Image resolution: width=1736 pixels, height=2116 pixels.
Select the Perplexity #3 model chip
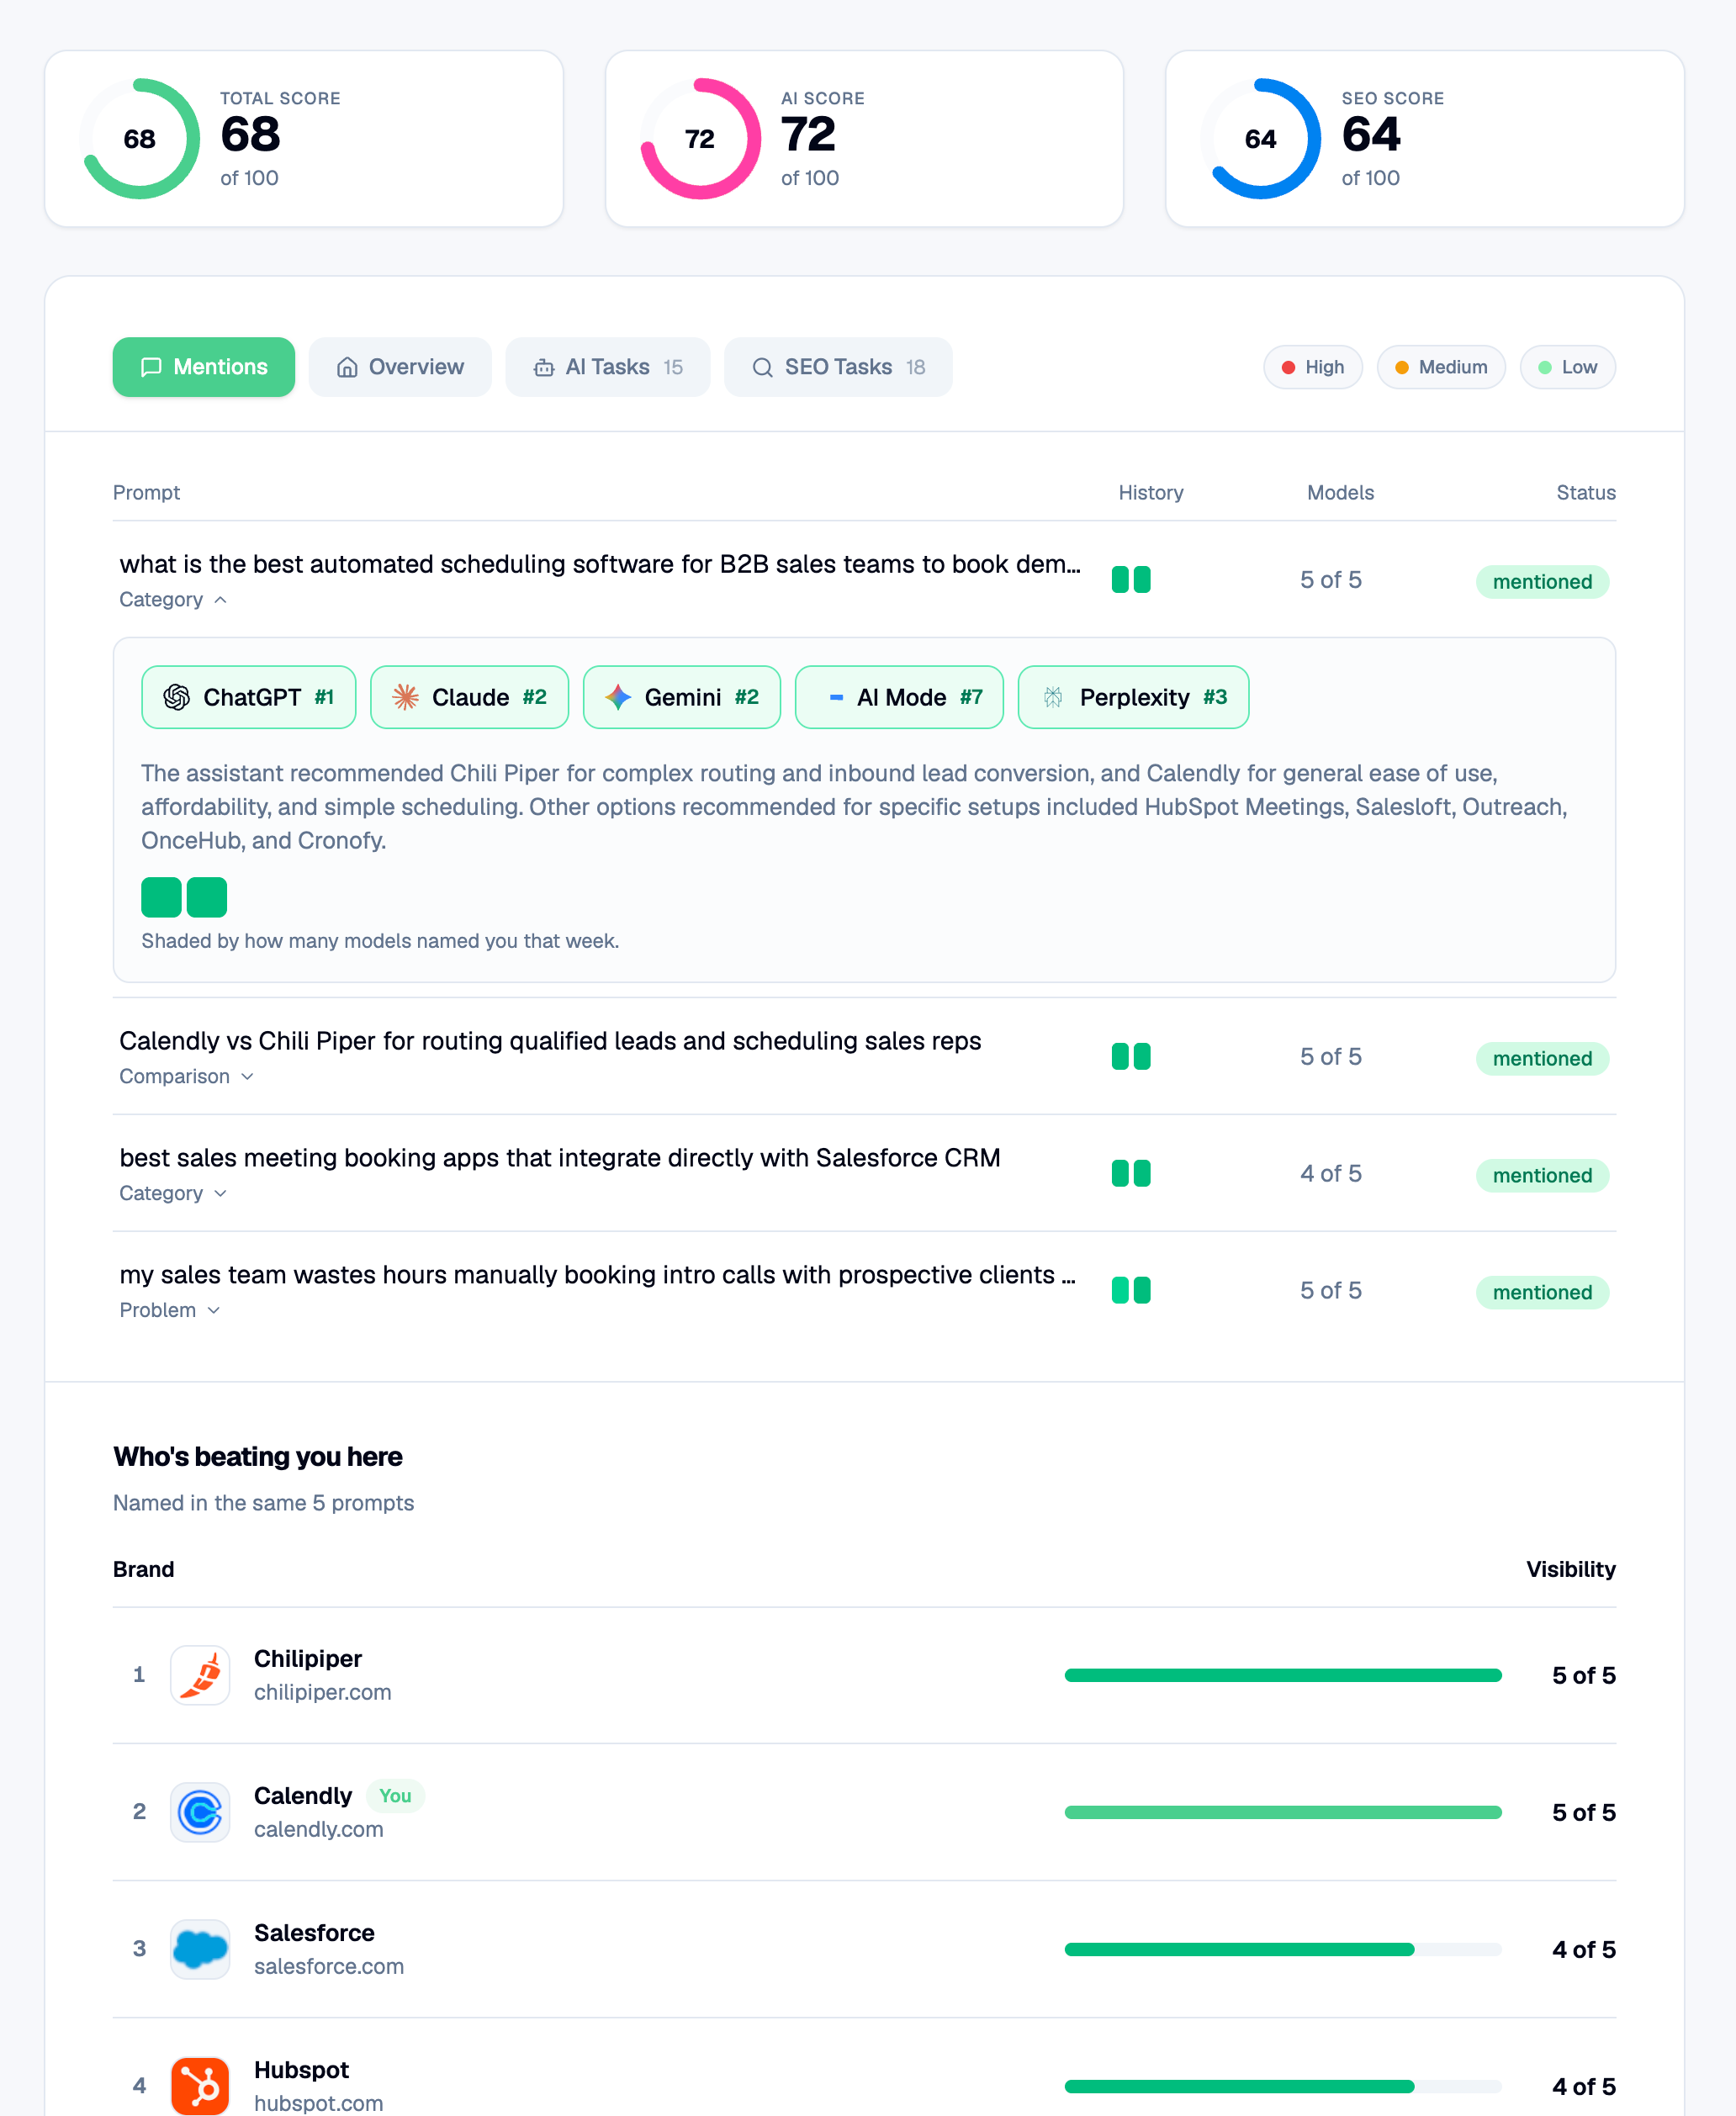[1133, 697]
